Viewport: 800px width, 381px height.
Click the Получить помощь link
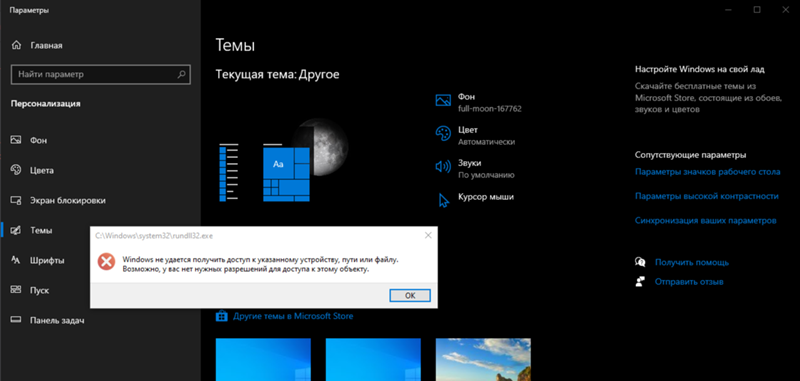tap(692, 262)
